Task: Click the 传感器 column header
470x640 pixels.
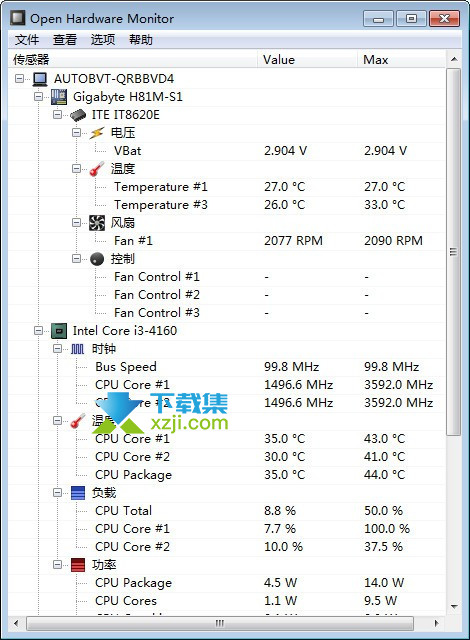Action: tap(133, 60)
